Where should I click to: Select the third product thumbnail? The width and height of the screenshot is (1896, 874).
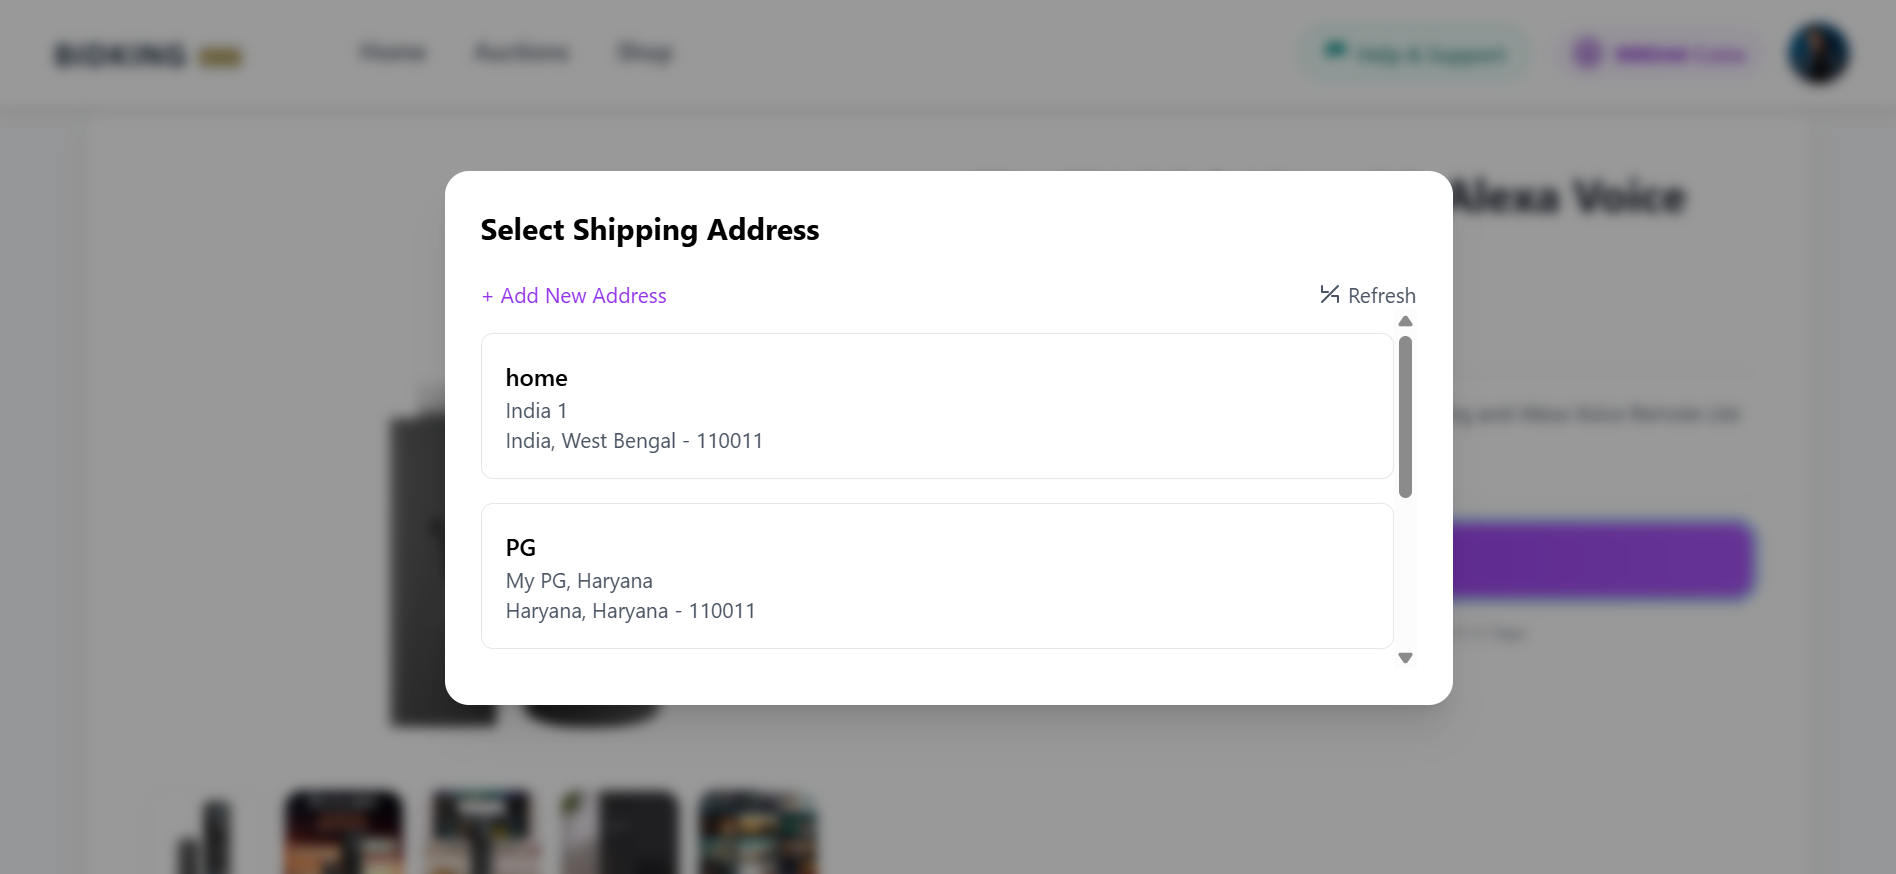482,832
